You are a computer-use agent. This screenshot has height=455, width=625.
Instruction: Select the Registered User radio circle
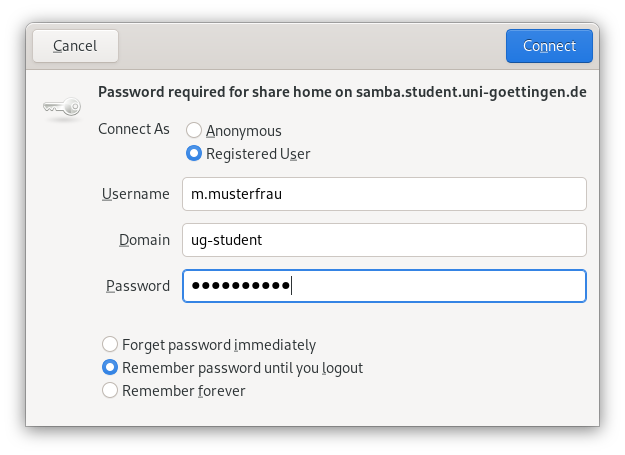(x=194, y=153)
